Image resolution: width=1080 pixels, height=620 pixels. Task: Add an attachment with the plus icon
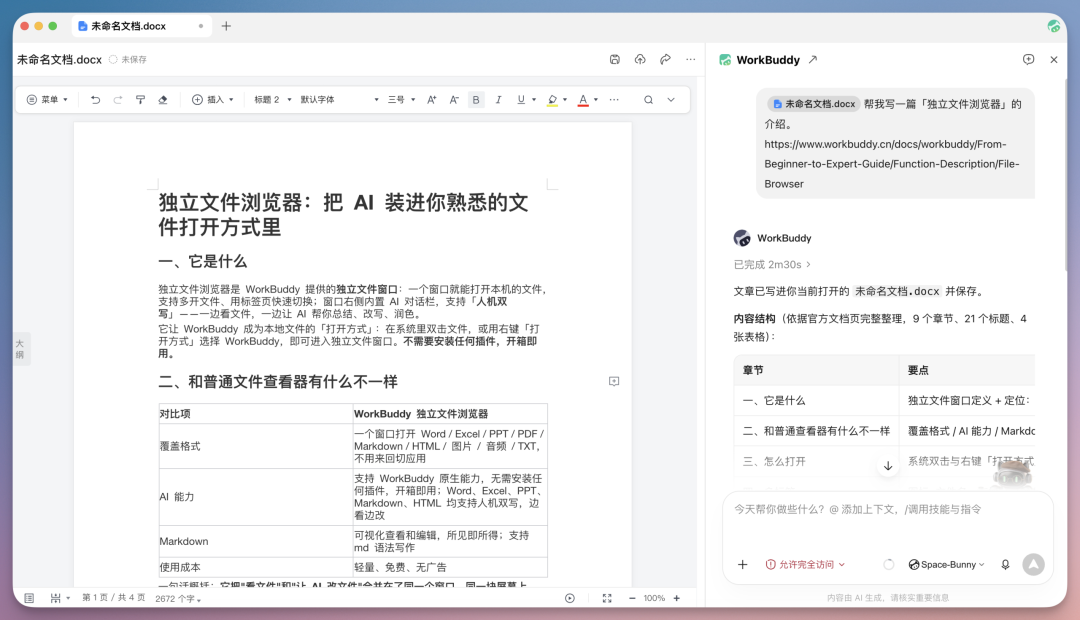click(x=742, y=565)
